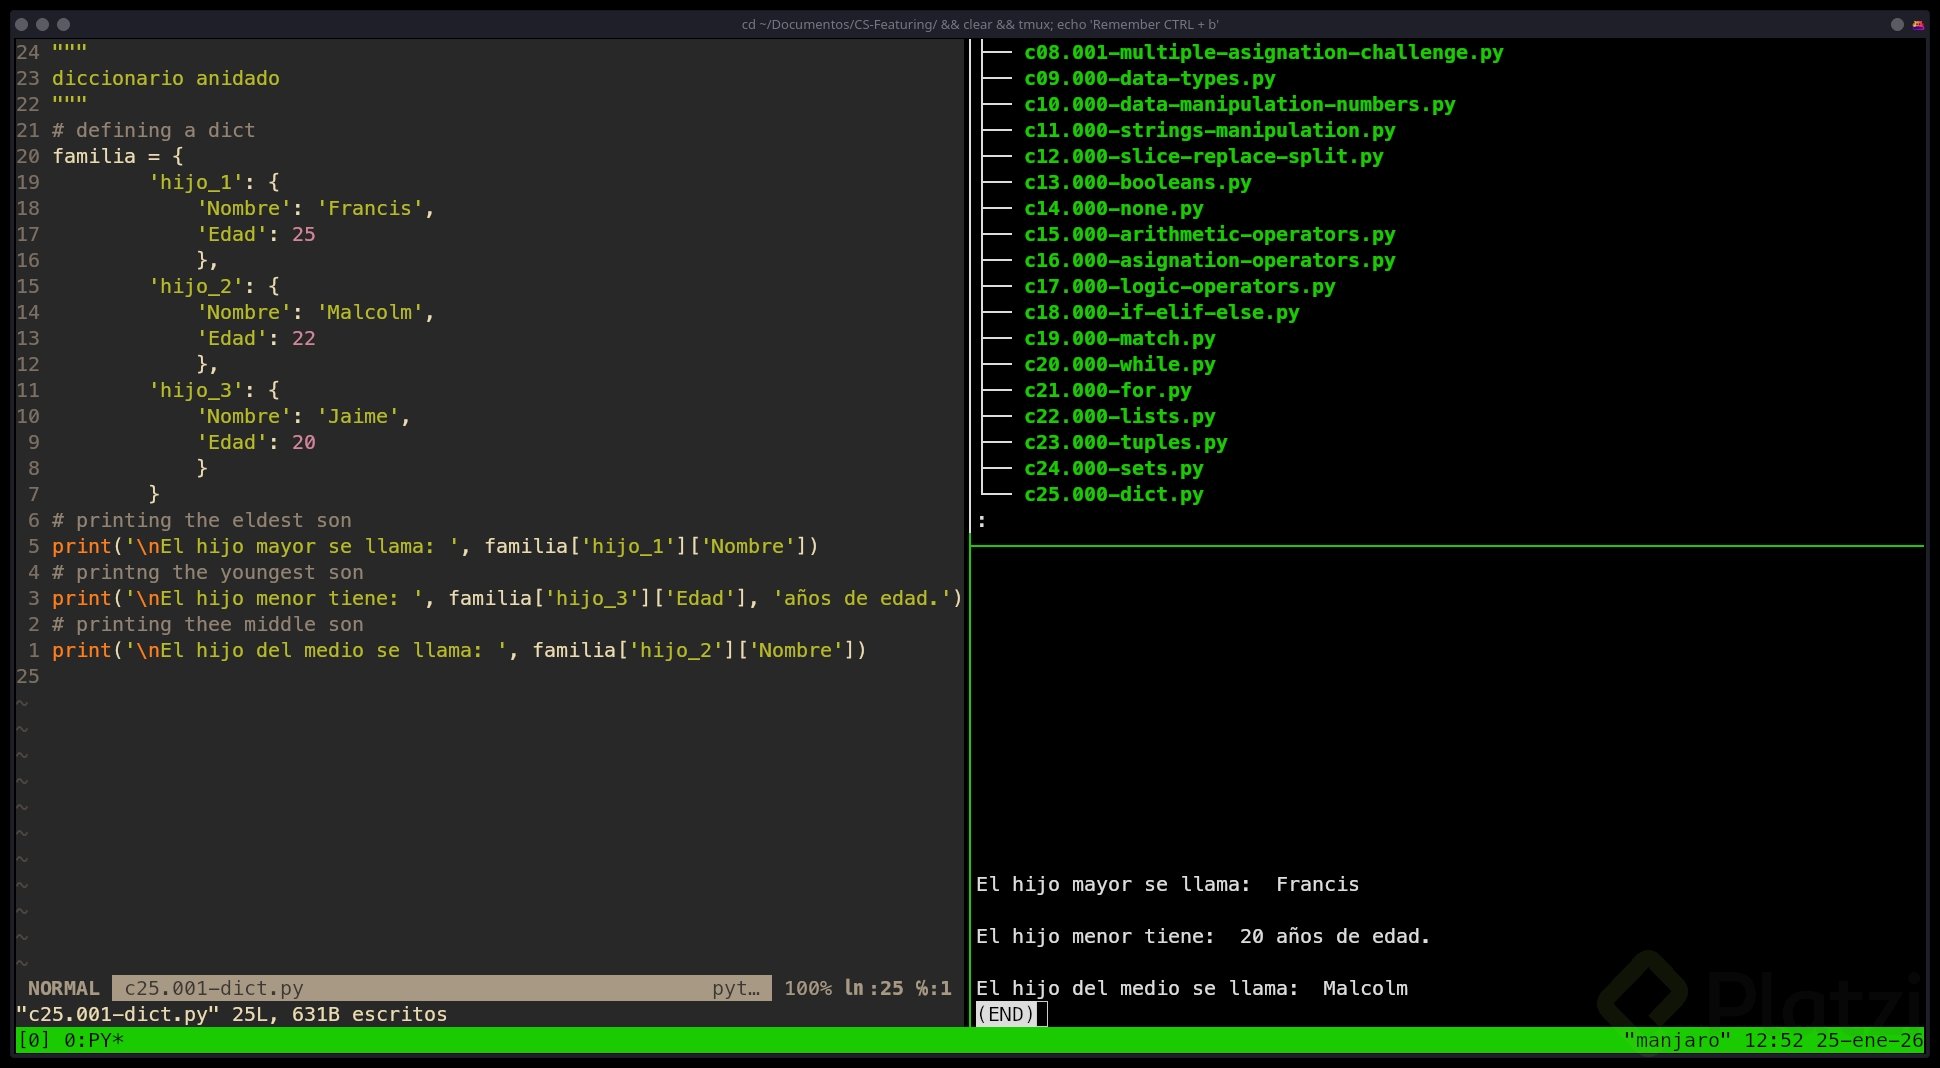This screenshot has height=1068, width=1940.
Task: Click the 'diccionario anidado' docstring text
Action: point(166,78)
